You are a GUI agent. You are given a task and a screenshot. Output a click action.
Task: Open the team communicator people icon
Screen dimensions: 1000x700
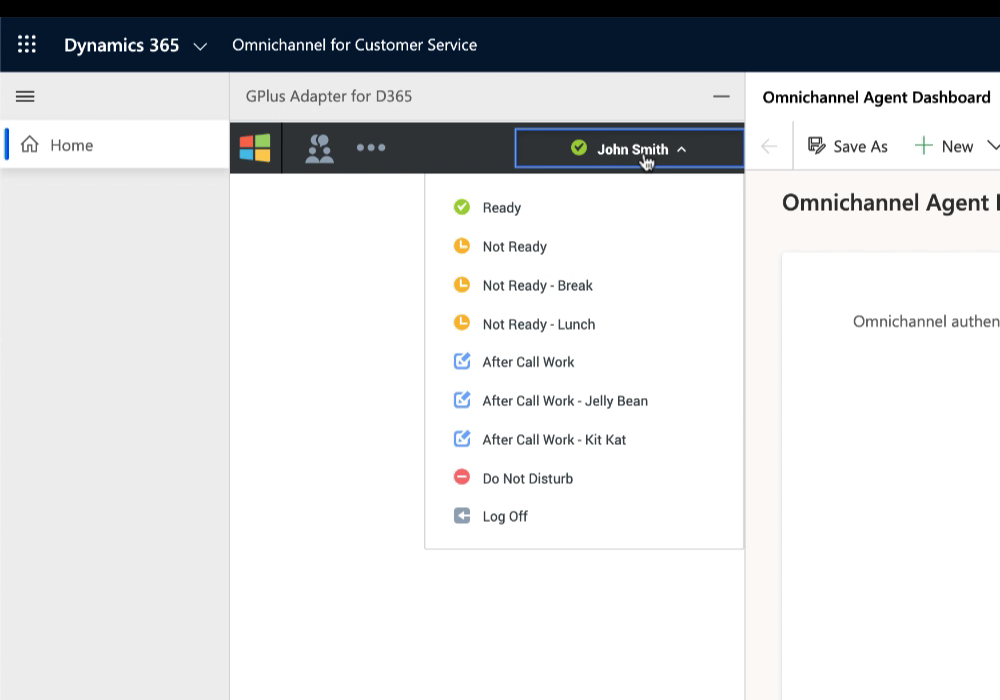coord(320,148)
